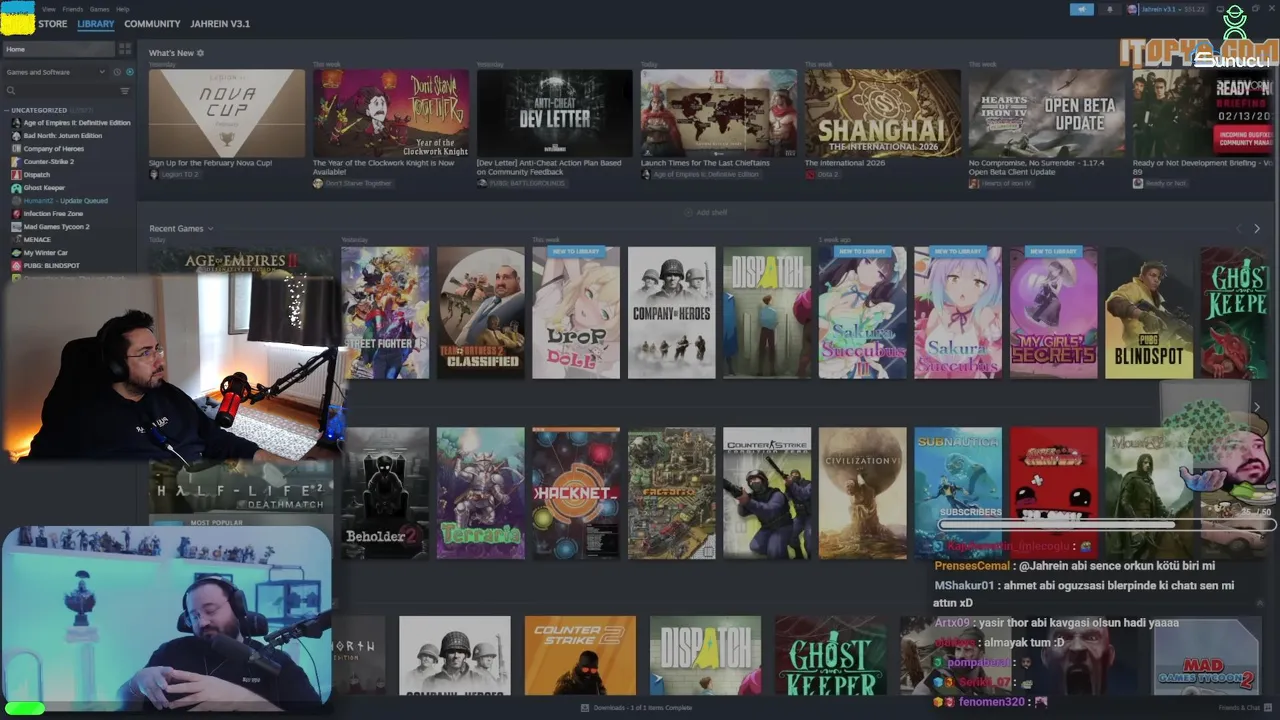The height and width of the screenshot is (720, 1280).
Task: Click the Mad Games Tycoon 2 sidebar icon
Action: point(16,227)
